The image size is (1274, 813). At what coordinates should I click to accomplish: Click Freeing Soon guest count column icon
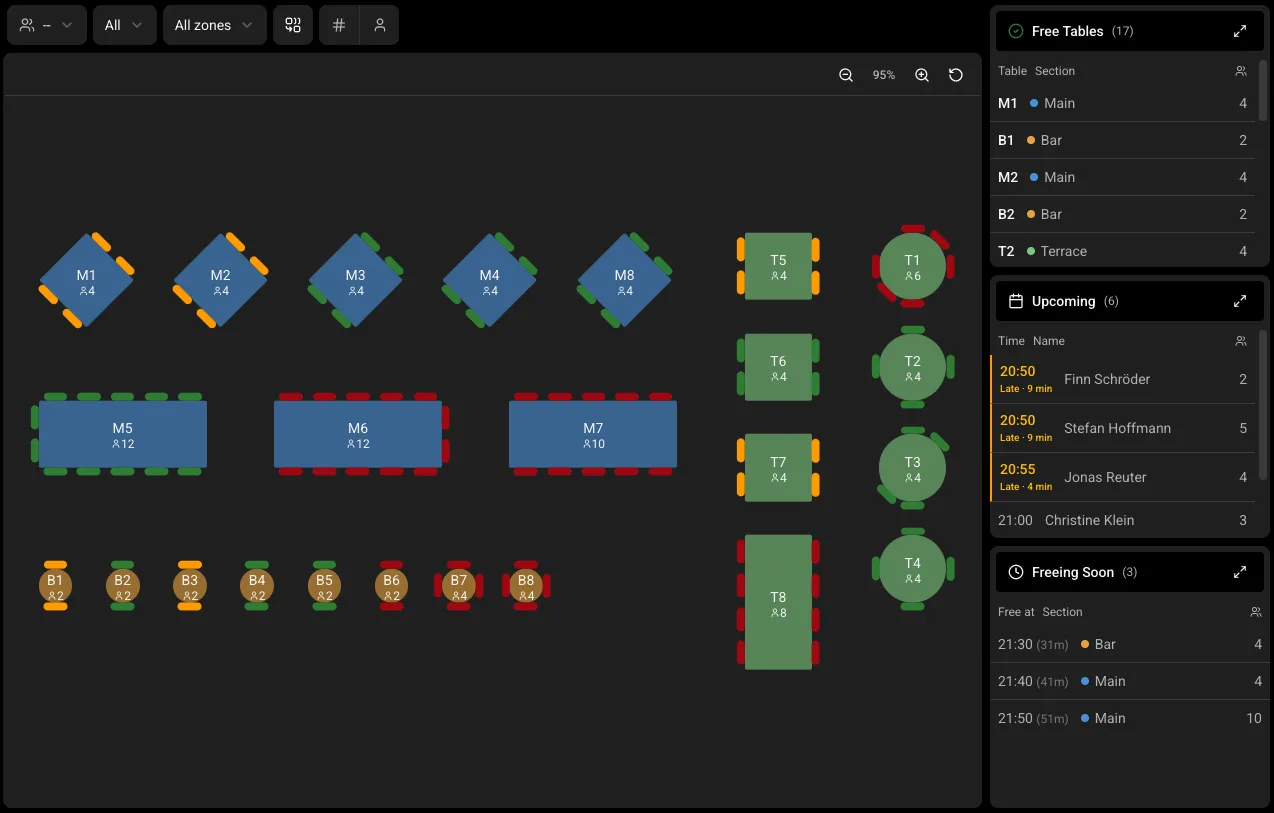[1256, 612]
